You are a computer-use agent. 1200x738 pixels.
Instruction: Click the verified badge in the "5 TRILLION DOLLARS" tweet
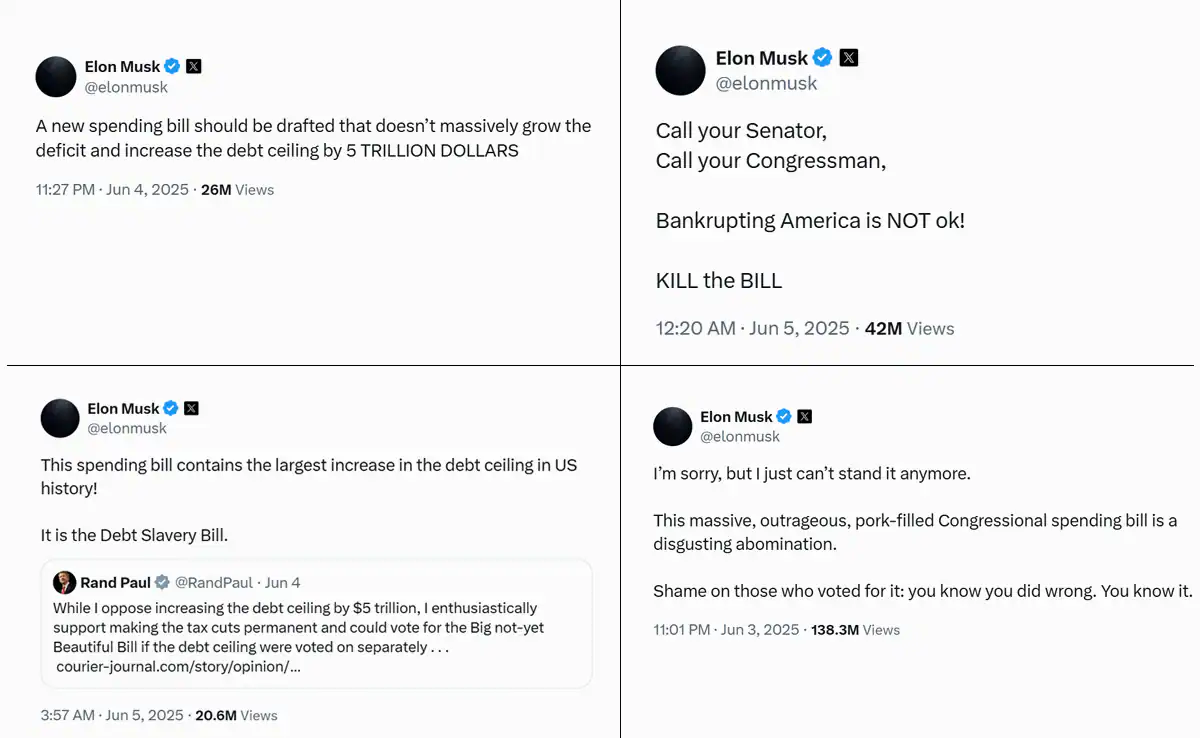click(x=172, y=67)
